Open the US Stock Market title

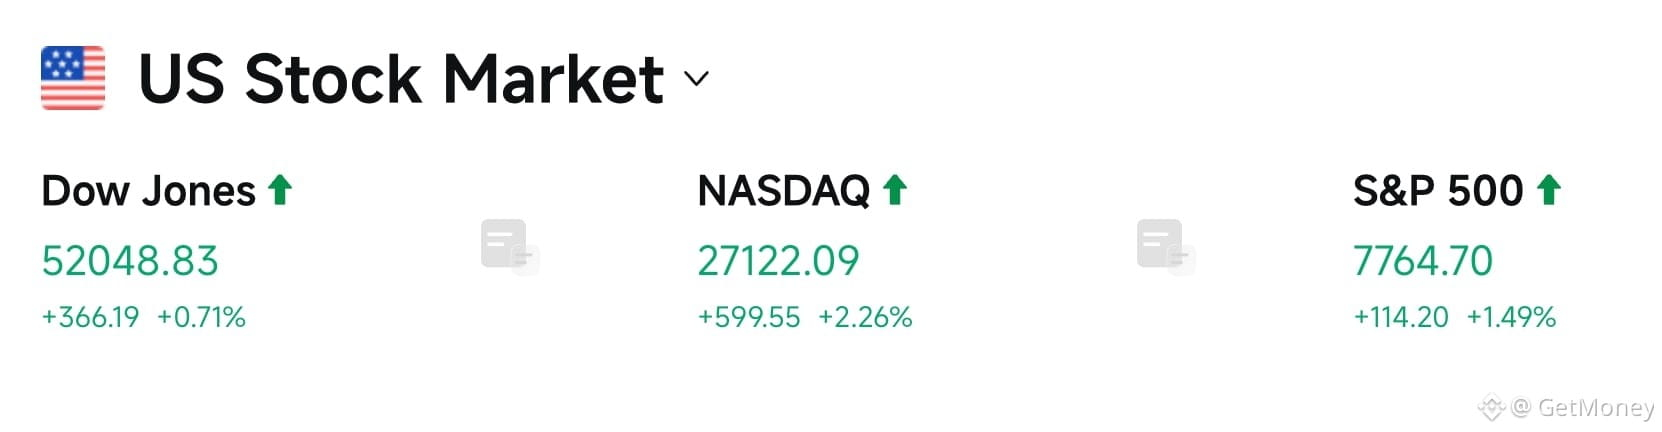click(x=401, y=79)
